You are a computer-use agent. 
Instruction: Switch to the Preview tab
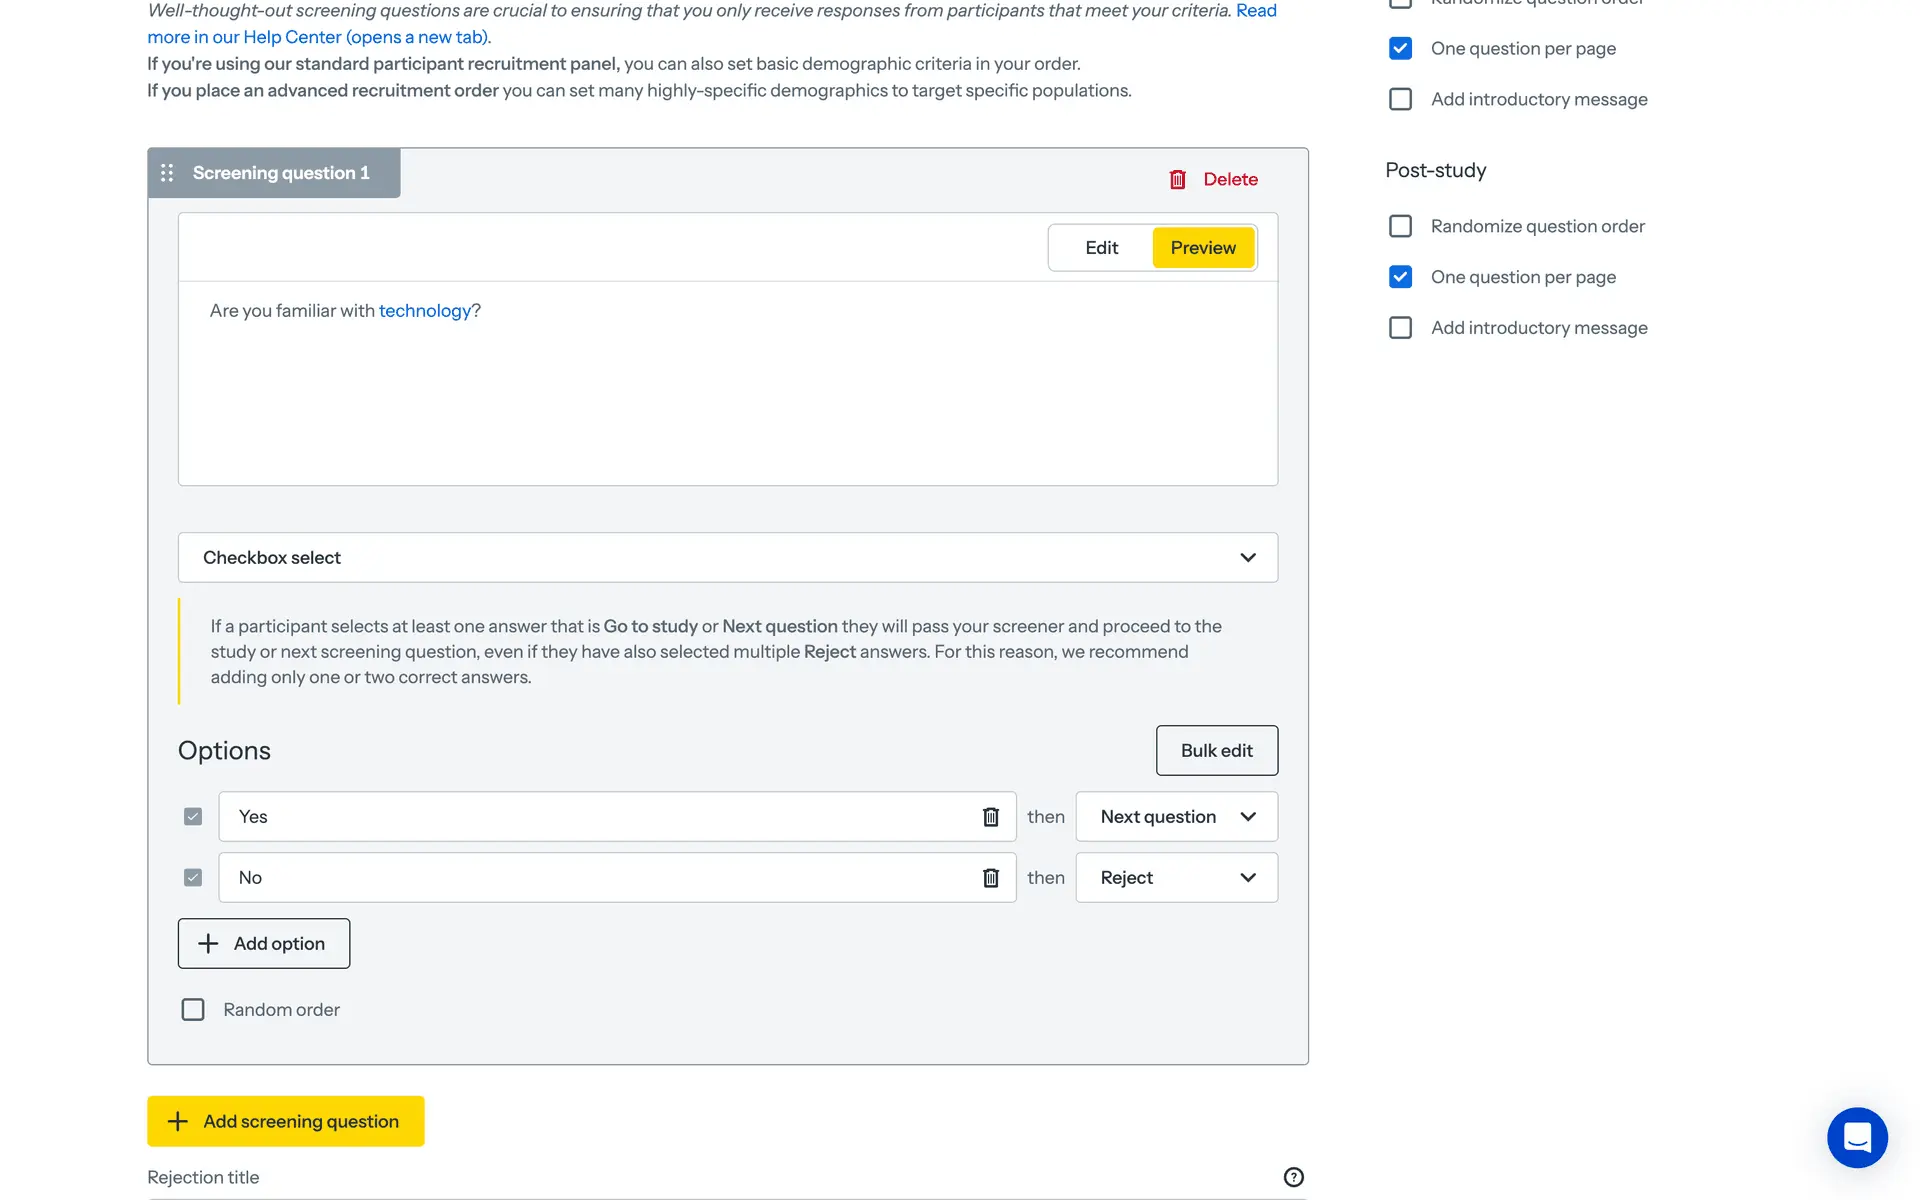(1203, 248)
